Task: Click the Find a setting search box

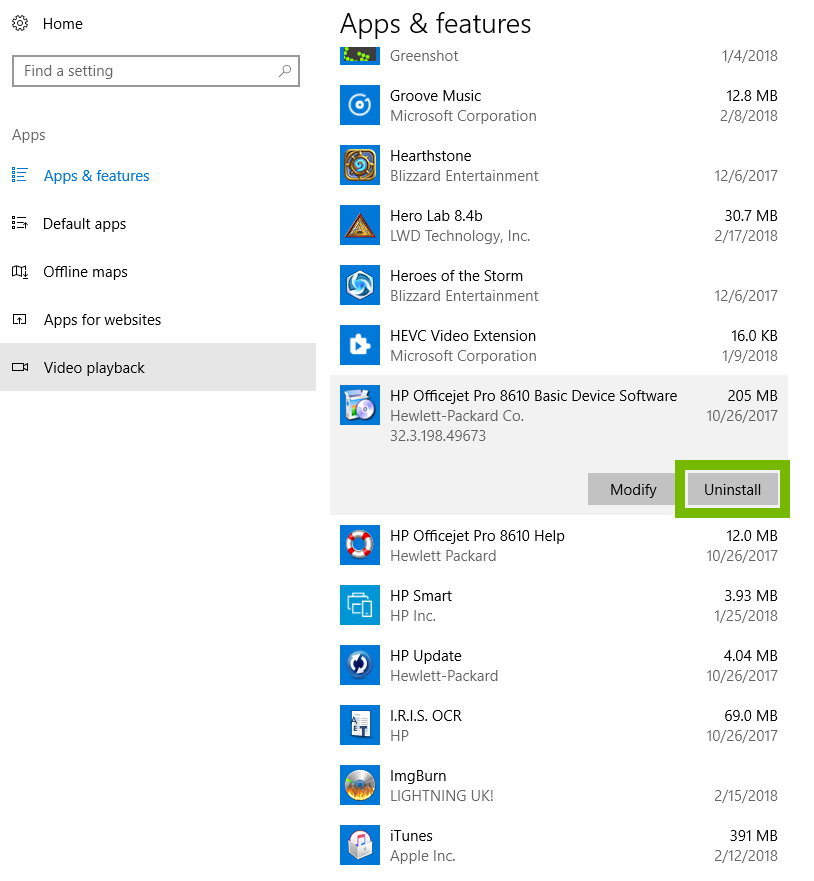Action: point(156,71)
